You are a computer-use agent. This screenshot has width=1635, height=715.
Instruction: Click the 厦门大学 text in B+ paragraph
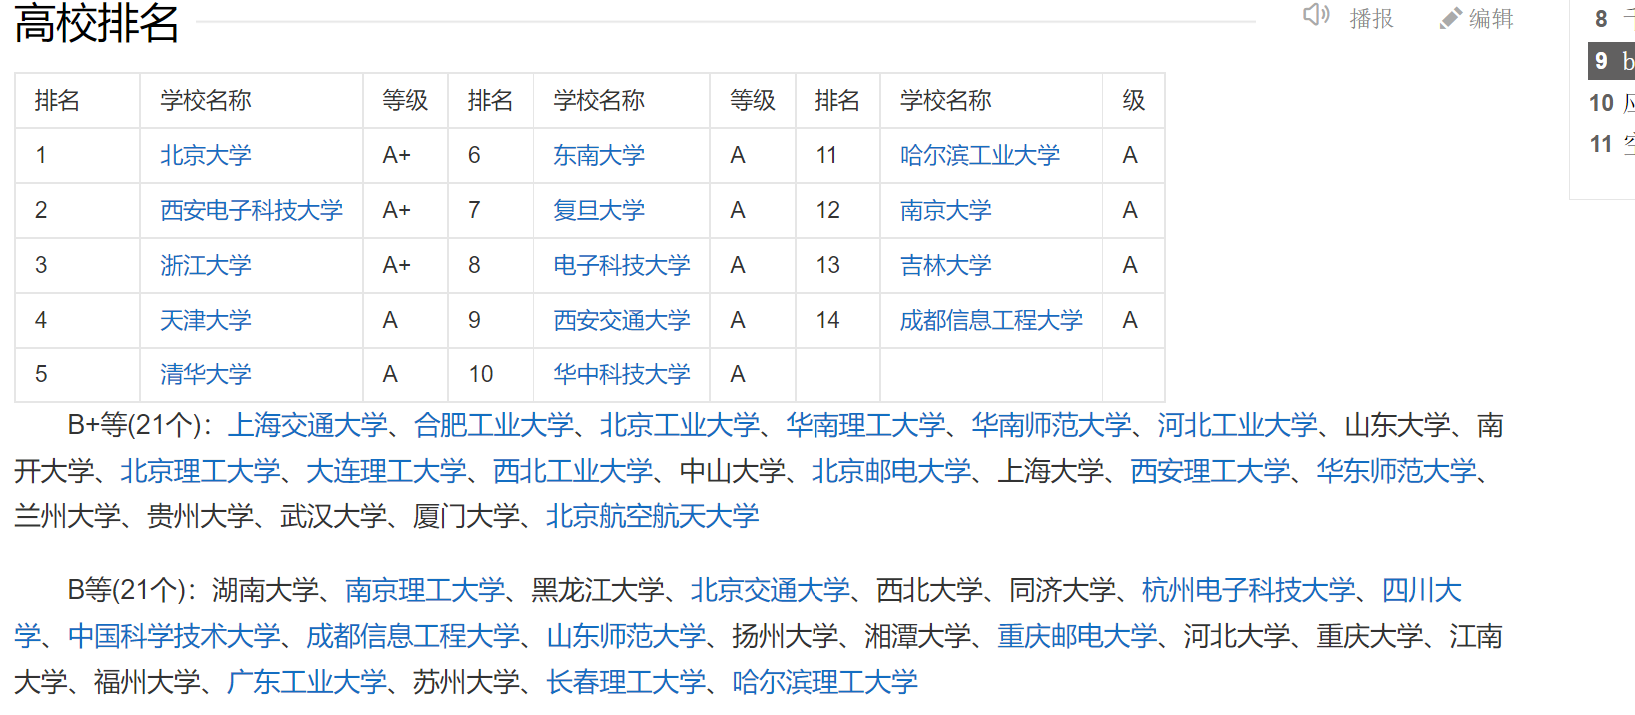click(x=466, y=516)
